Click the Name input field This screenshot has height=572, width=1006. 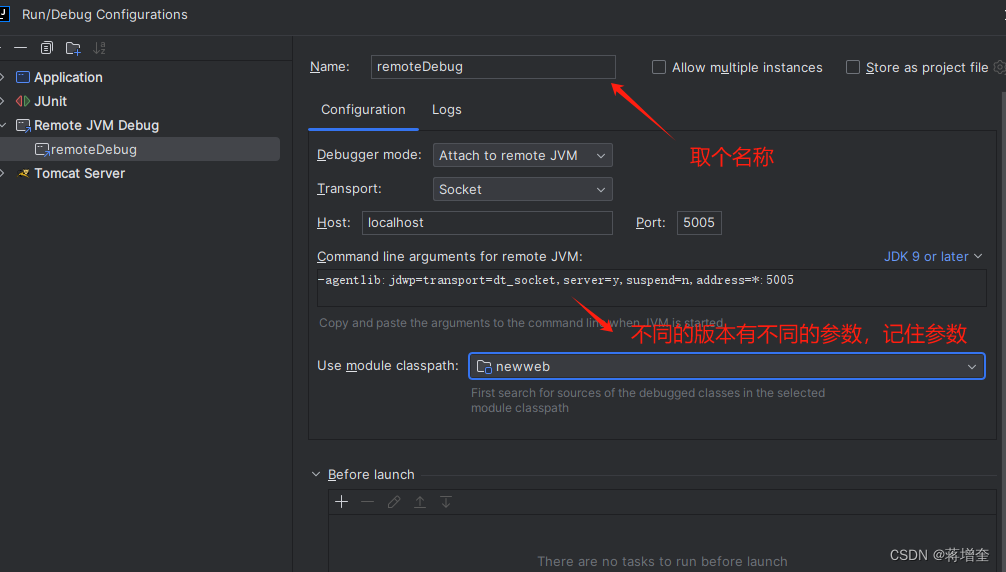493,67
